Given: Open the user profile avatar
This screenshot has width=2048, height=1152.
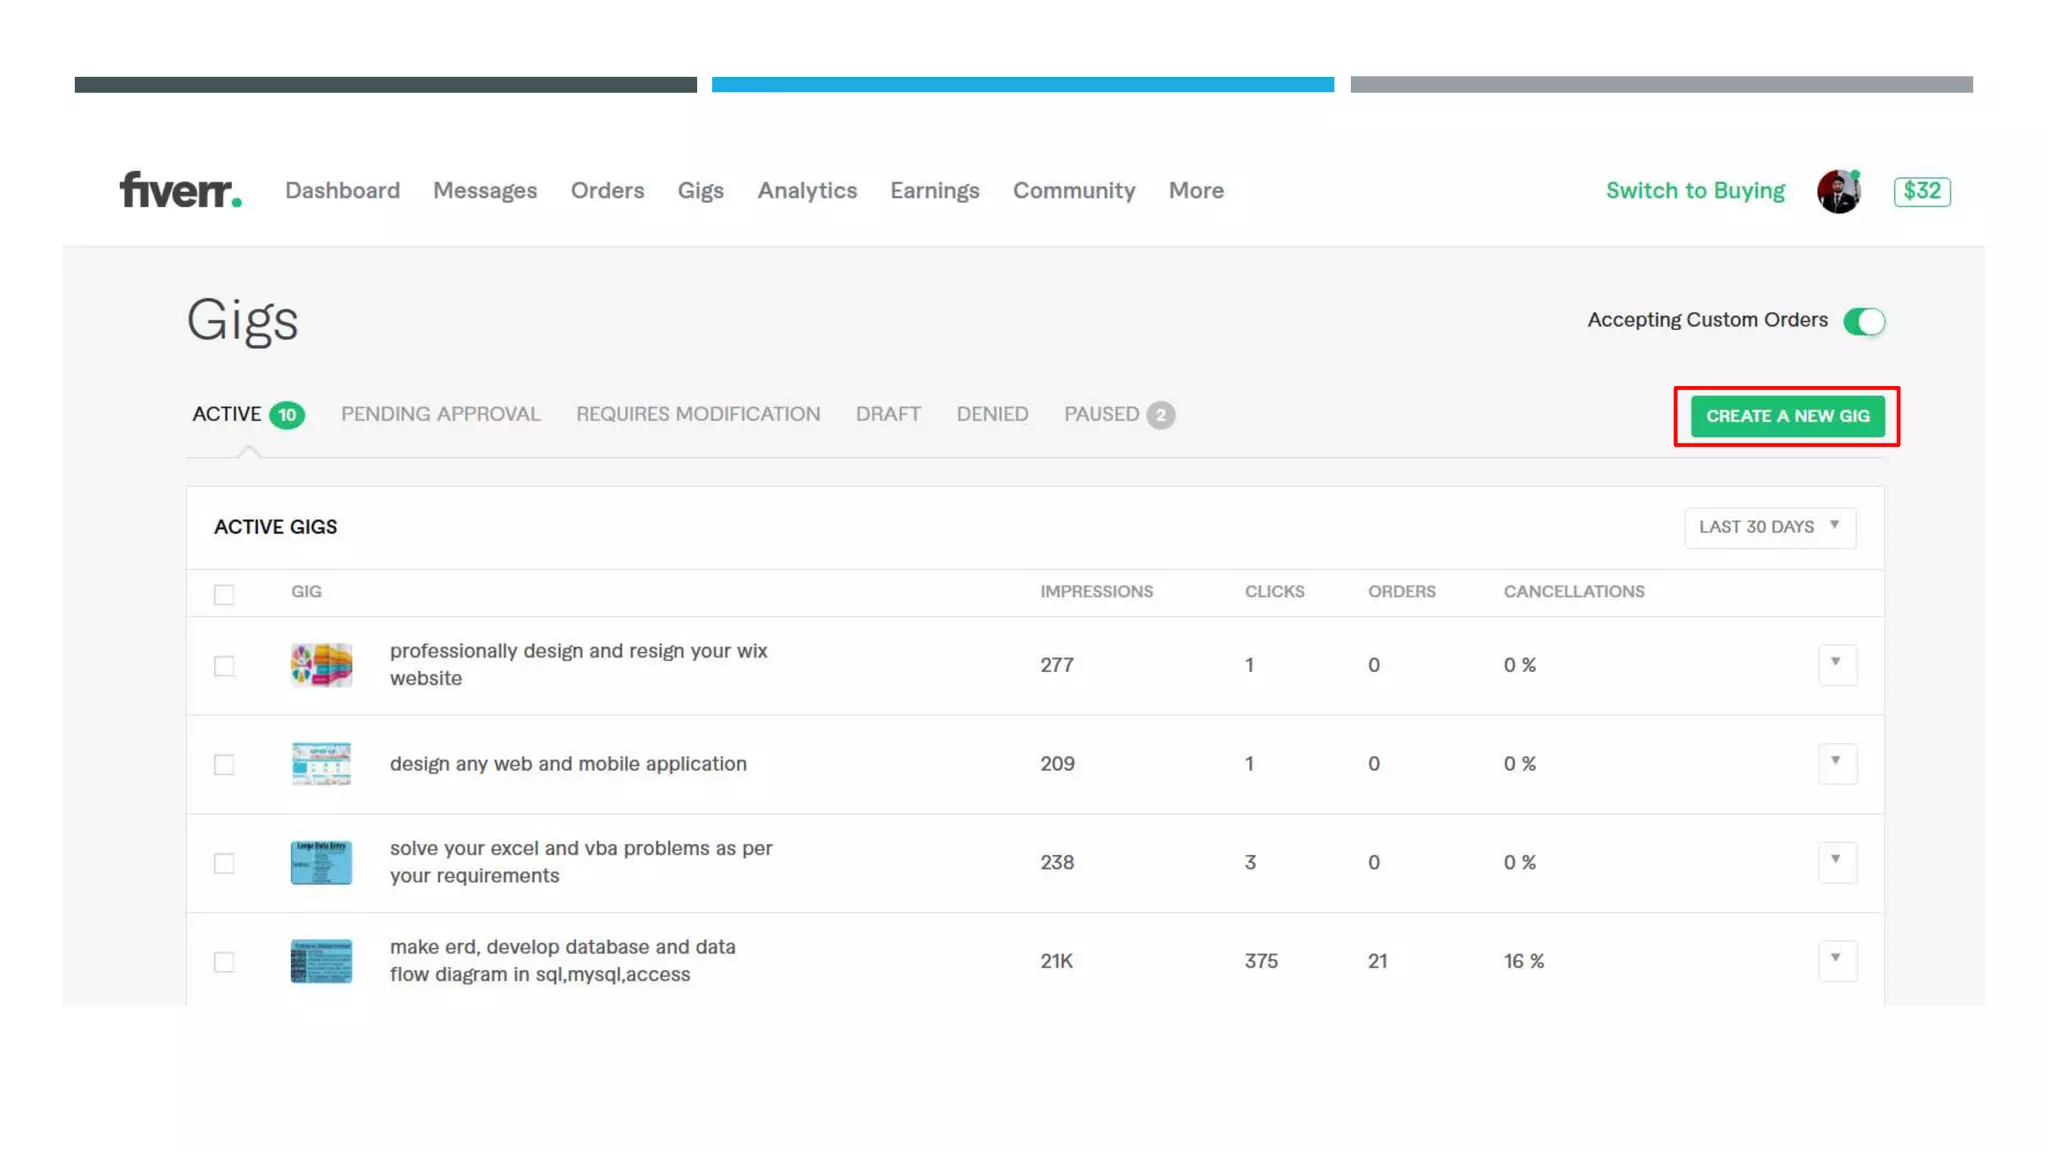Looking at the screenshot, I should click(1838, 191).
